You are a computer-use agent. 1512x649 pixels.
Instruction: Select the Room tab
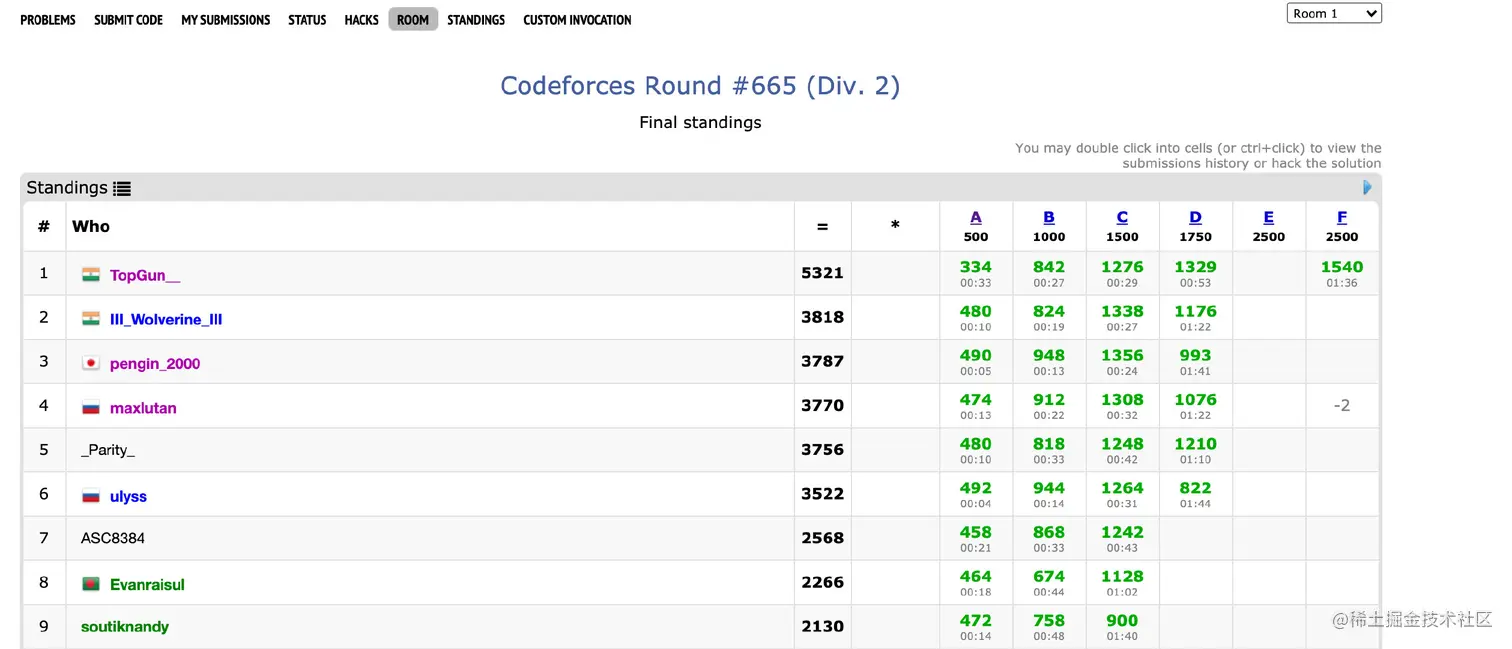[x=413, y=19]
